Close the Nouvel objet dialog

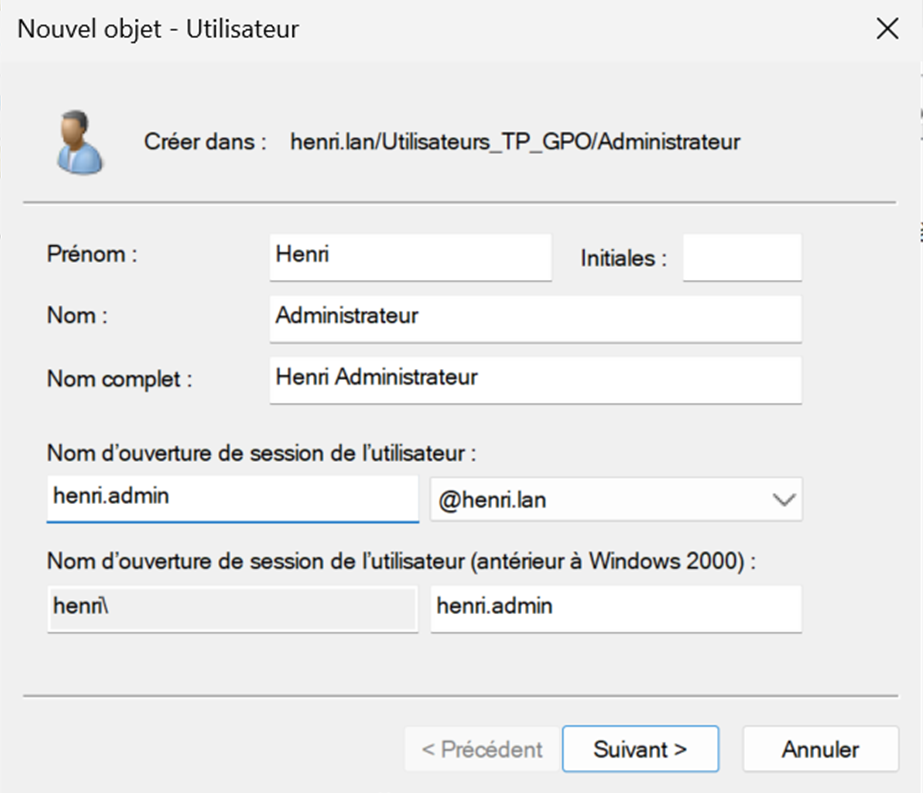[x=887, y=28]
